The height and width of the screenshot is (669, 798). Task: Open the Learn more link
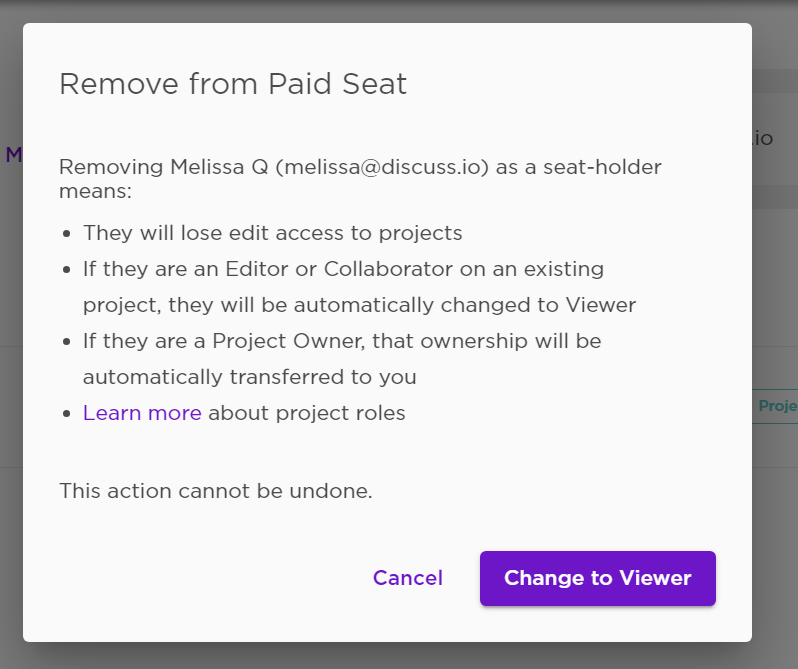[142, 413]
